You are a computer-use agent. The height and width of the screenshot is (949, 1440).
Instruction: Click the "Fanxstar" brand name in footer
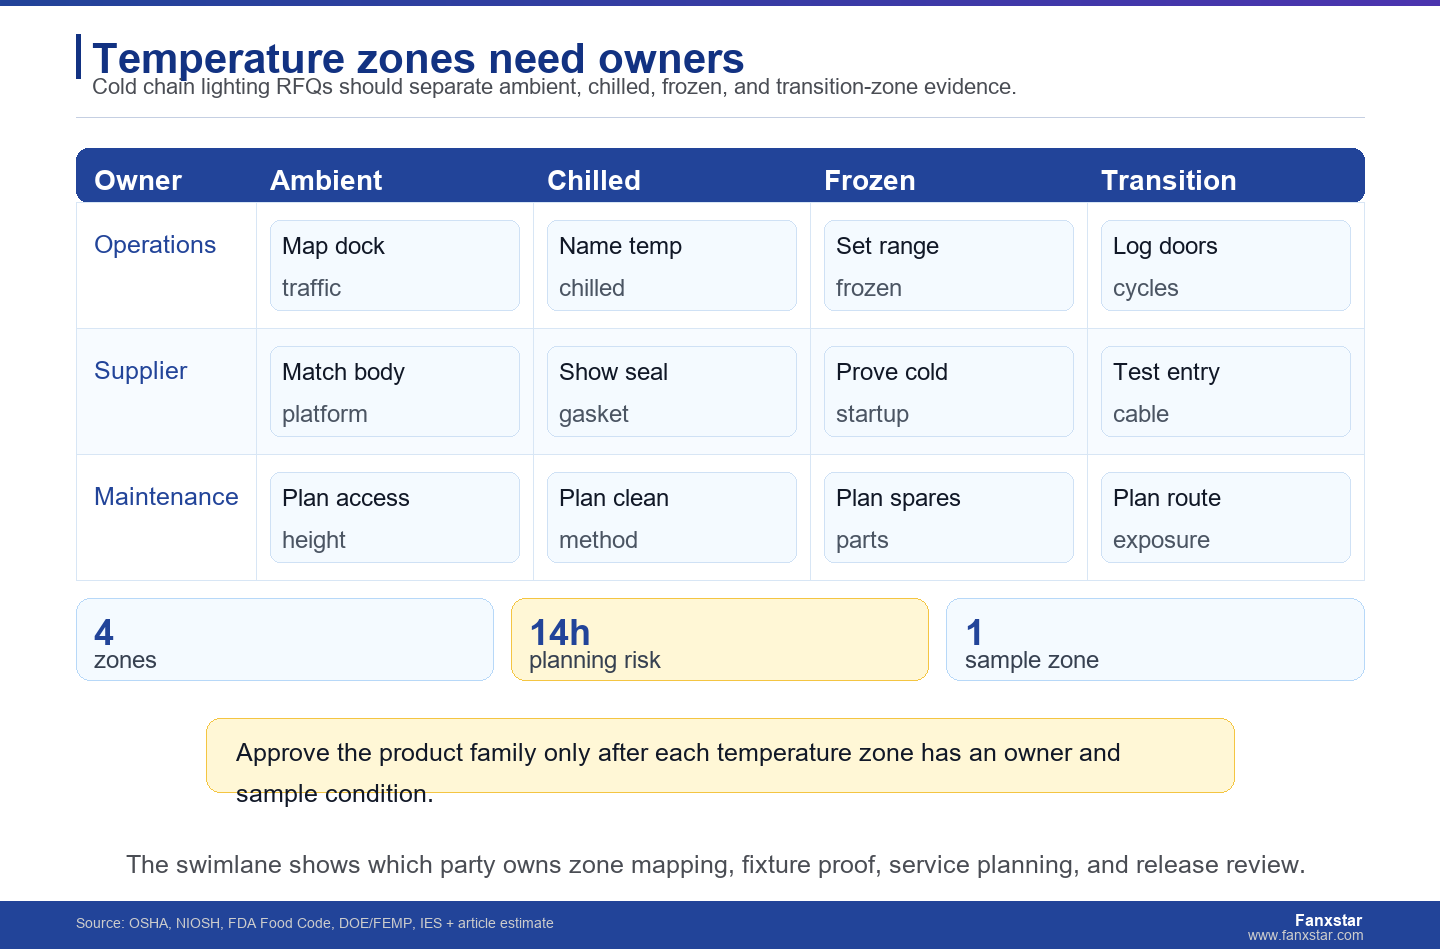coord(1328,920)
